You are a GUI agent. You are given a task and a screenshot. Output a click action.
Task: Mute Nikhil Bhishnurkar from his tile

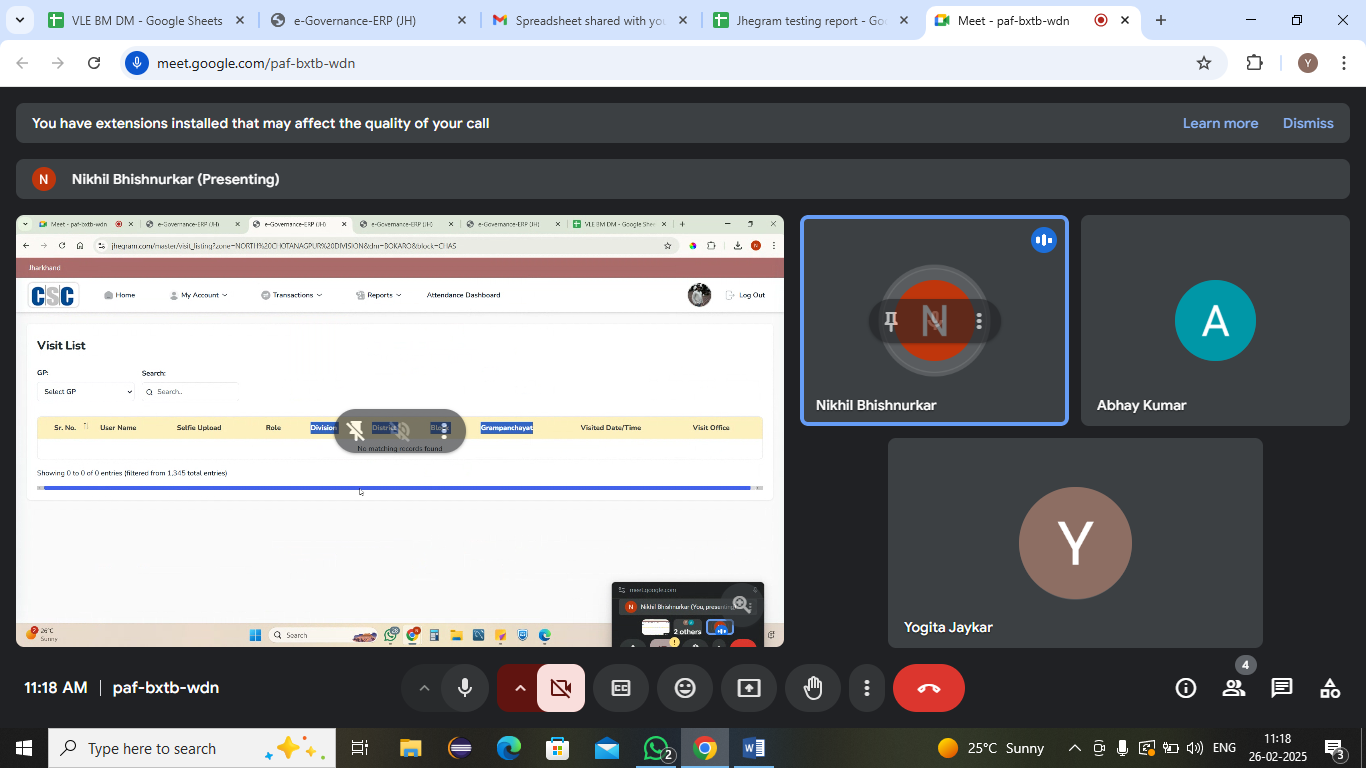[935, 321]
